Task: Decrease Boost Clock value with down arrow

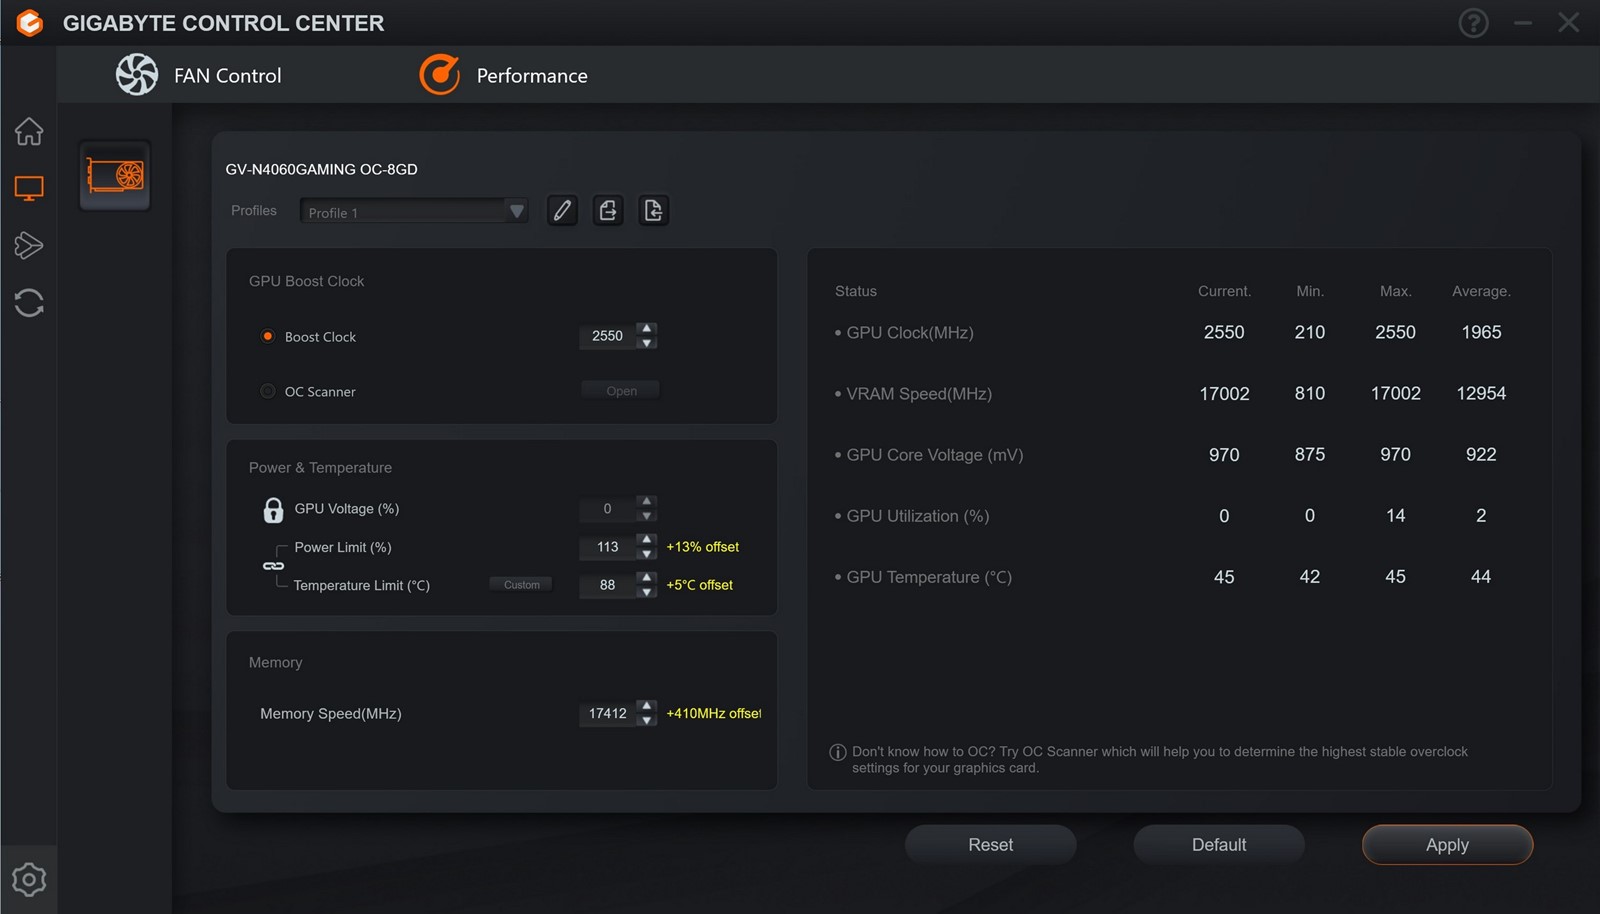Action: [647, 343]
